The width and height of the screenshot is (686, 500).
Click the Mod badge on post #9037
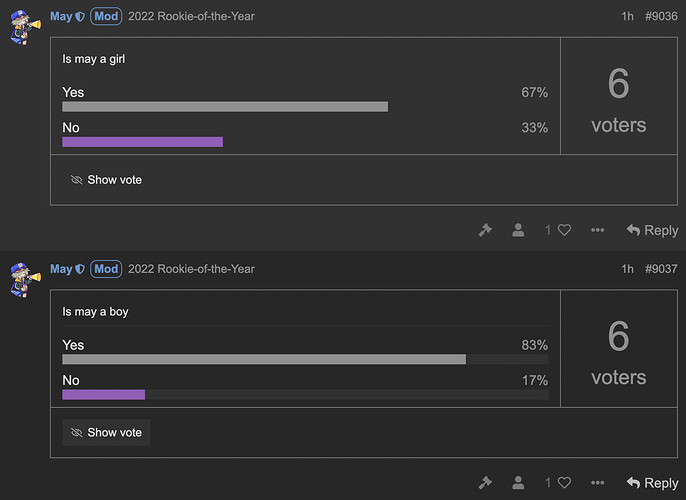tap(106, 269)
